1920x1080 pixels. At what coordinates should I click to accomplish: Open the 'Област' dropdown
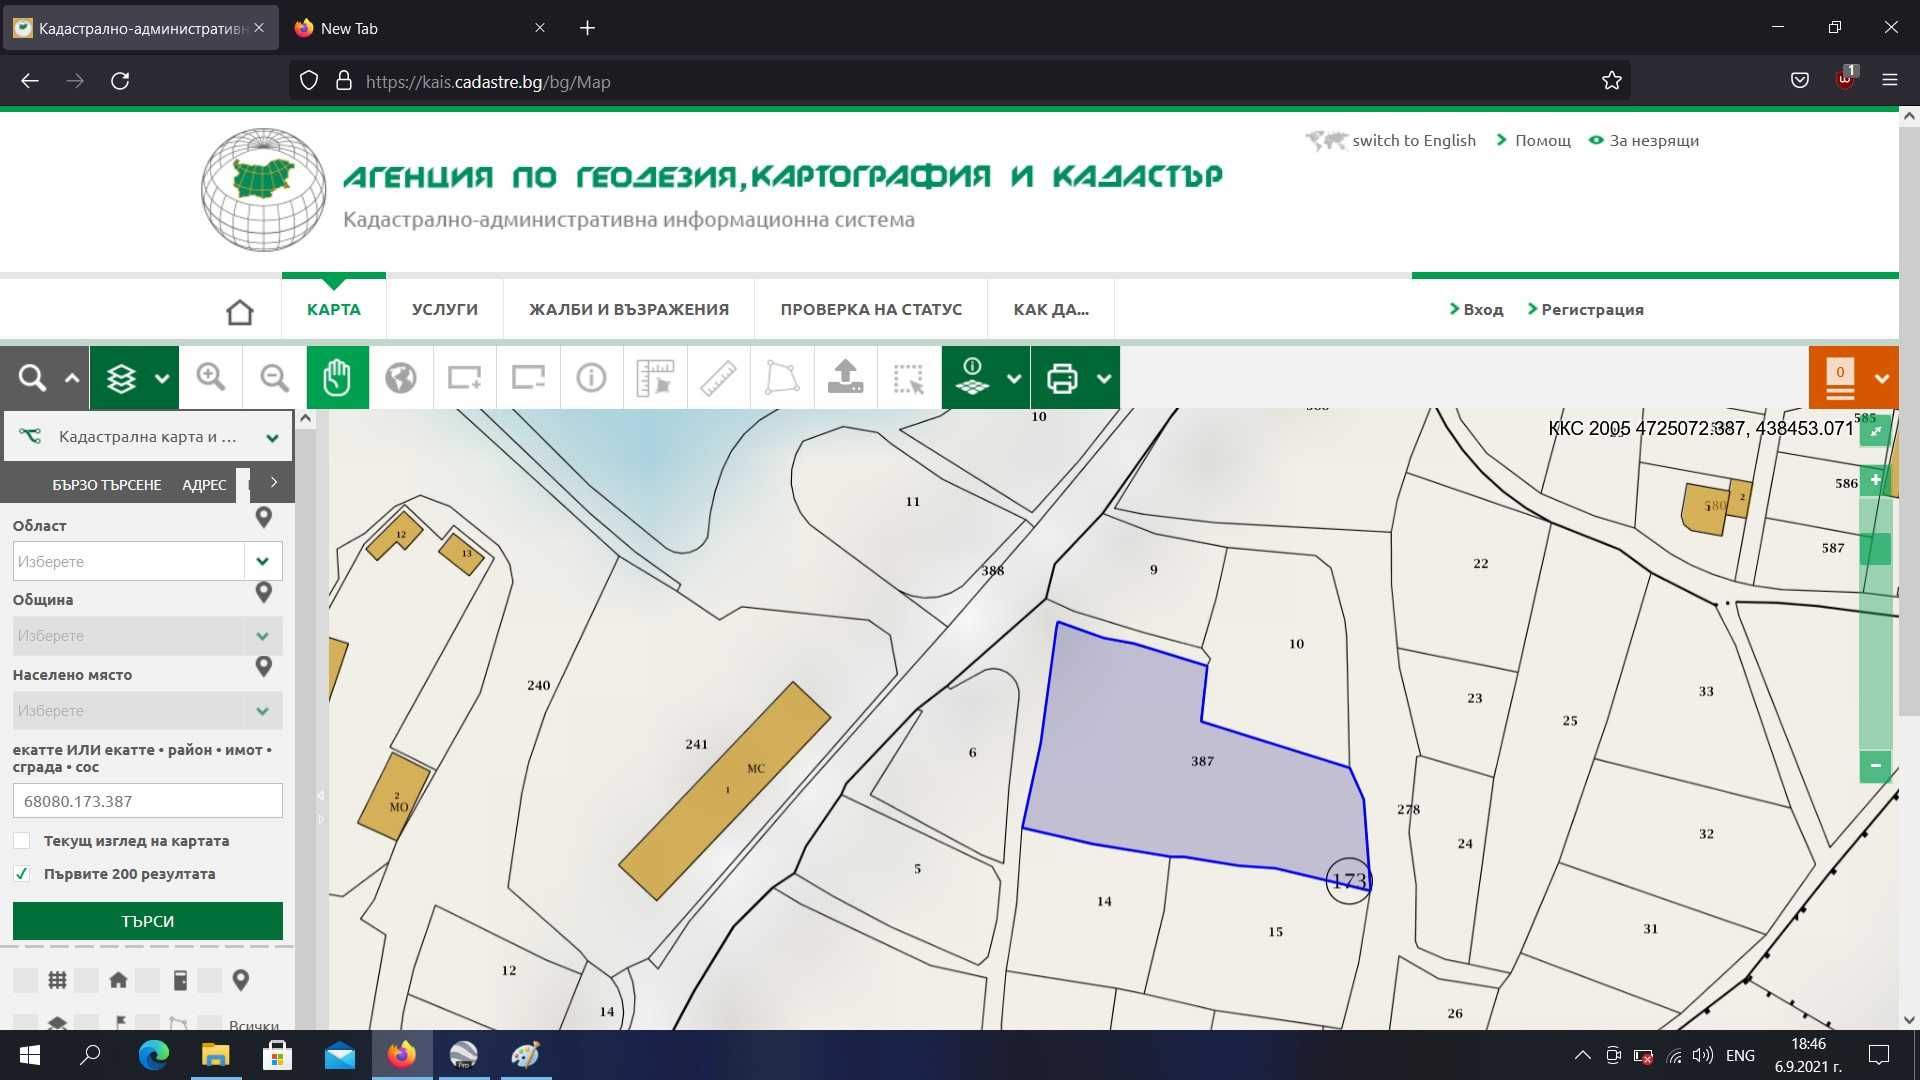(x=263, y=561)
